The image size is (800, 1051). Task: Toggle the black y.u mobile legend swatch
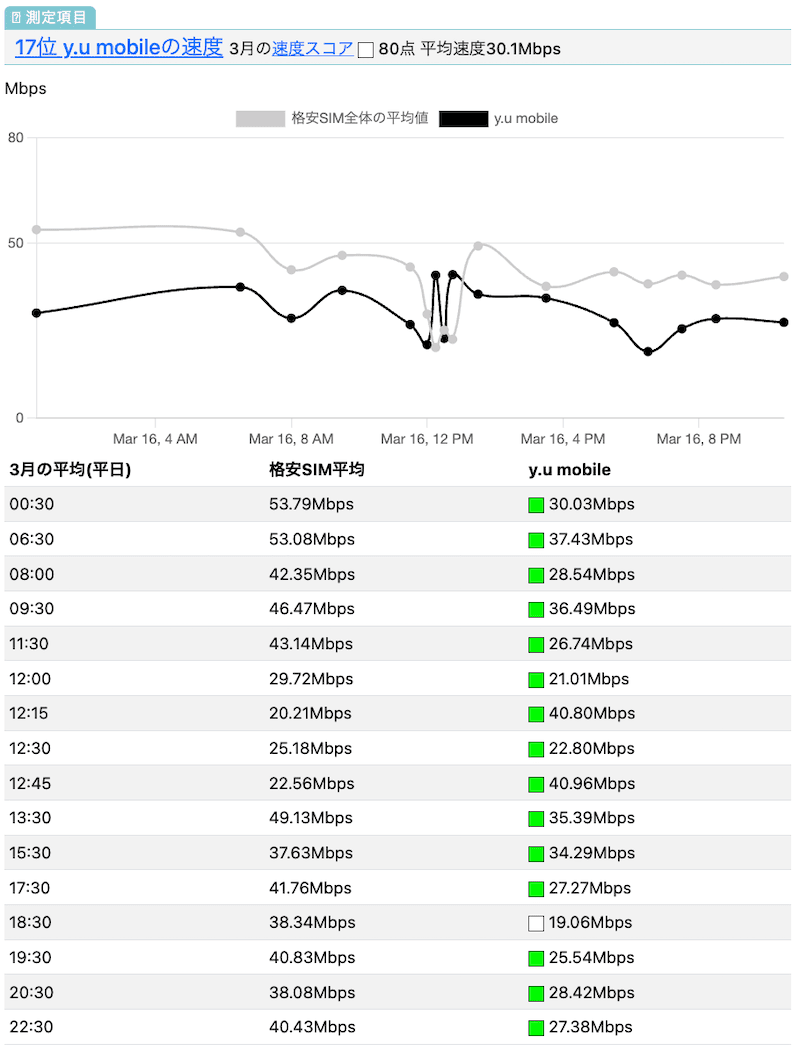464,118
